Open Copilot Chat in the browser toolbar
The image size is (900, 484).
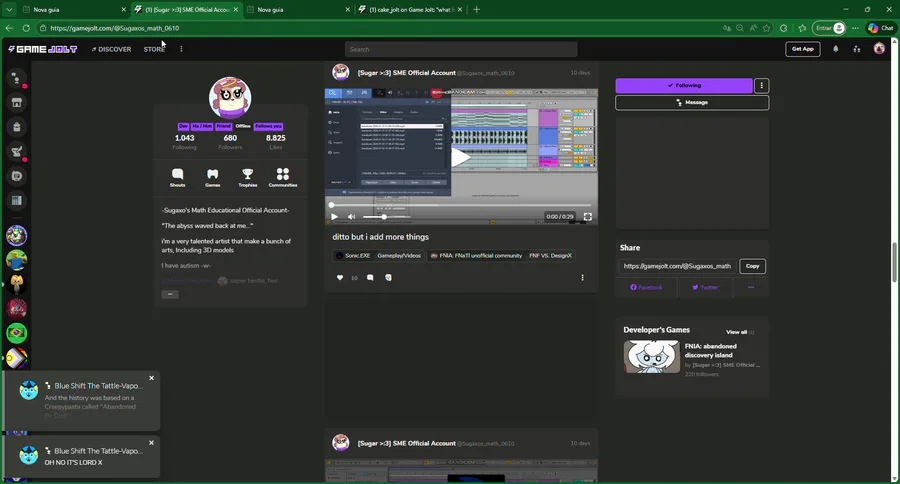(x=881, y=28)
